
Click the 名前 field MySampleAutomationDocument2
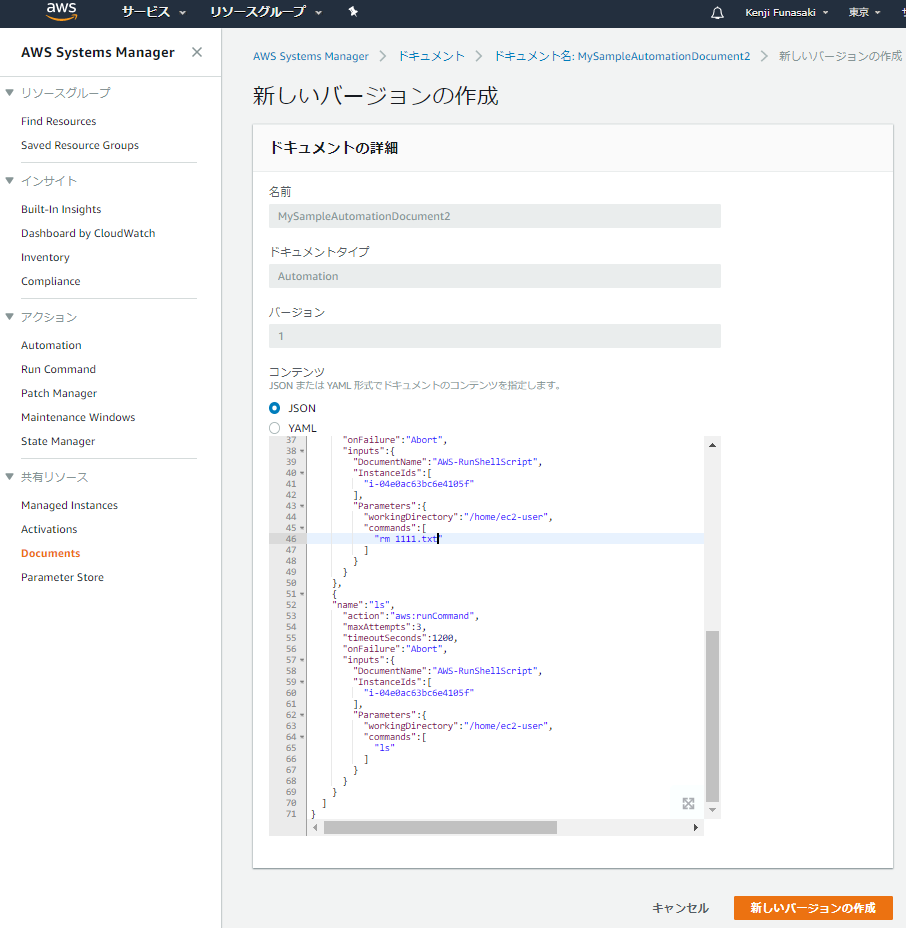click(x=495, y=216)
